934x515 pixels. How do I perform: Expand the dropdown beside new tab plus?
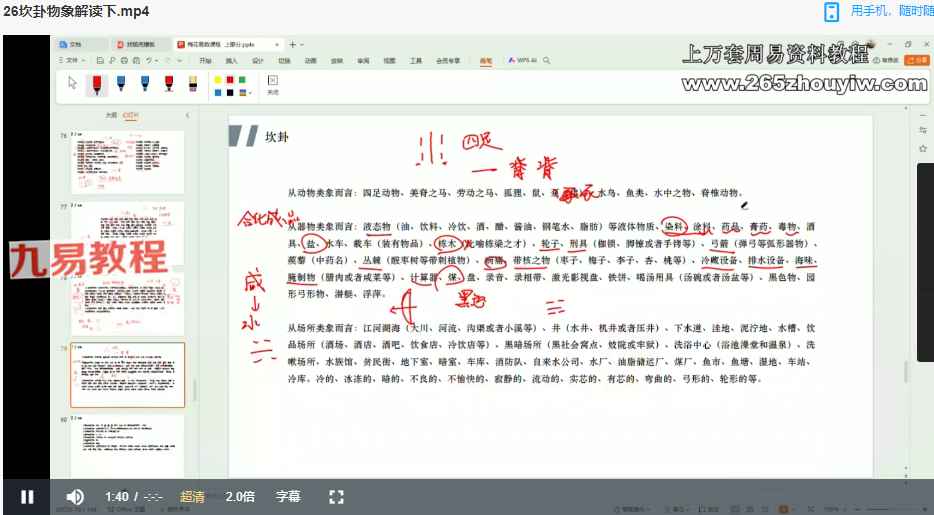point(302,45)
